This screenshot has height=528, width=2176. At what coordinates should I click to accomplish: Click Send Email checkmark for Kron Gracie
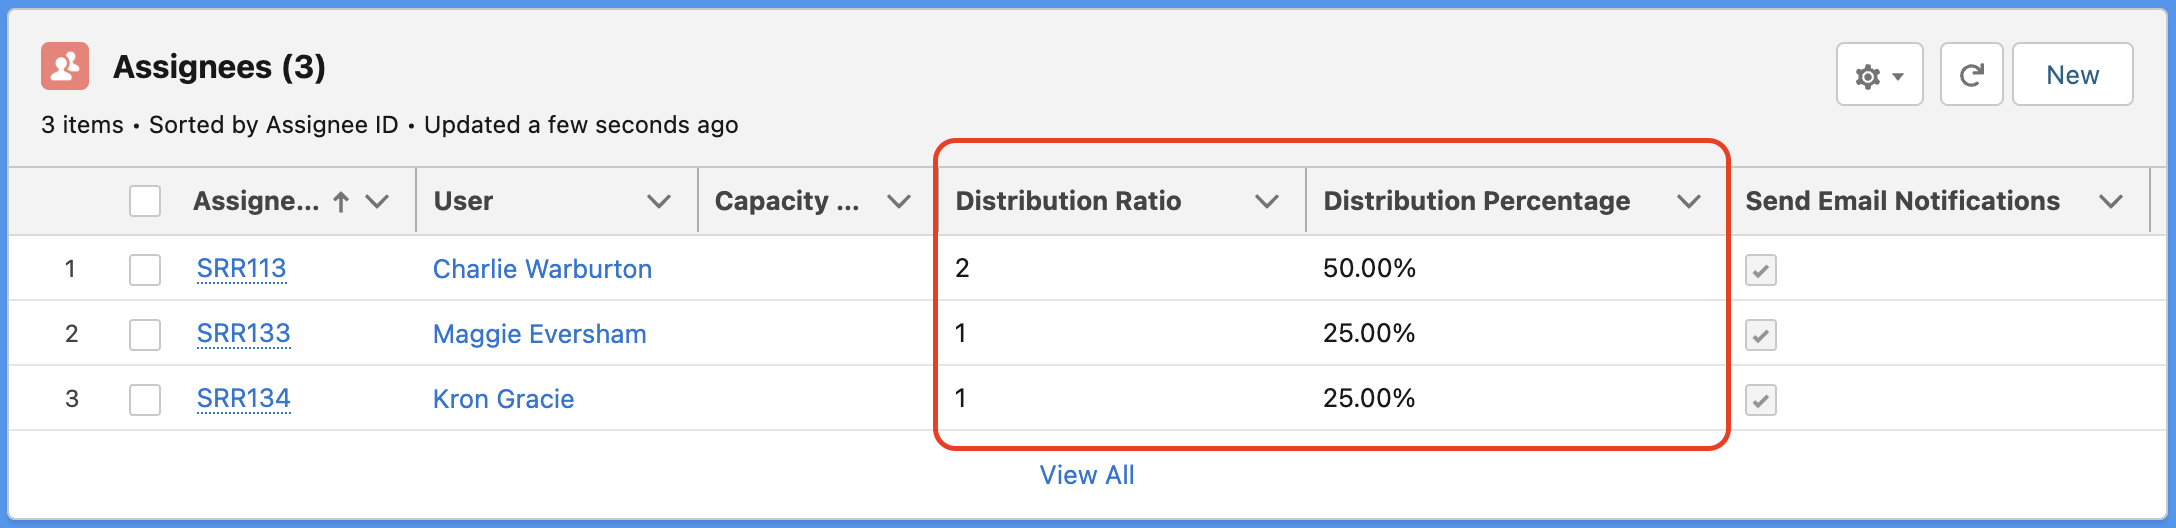pos(1761,400)
